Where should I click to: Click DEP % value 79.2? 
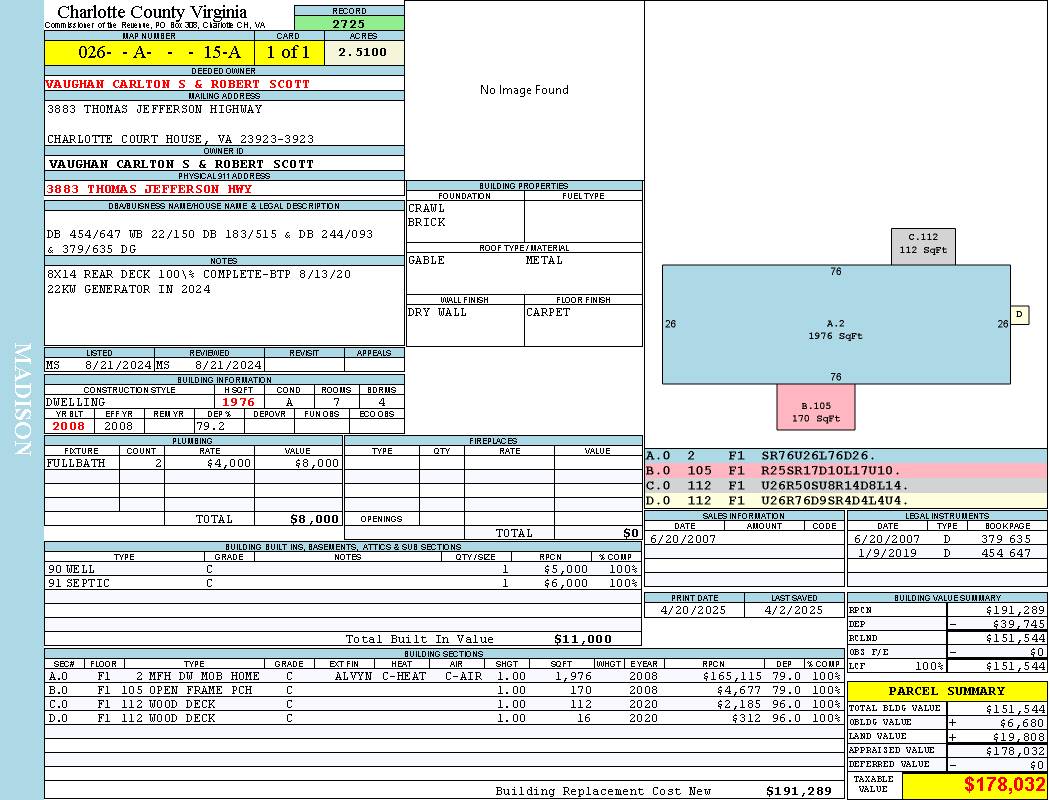[x=210, y=426]
